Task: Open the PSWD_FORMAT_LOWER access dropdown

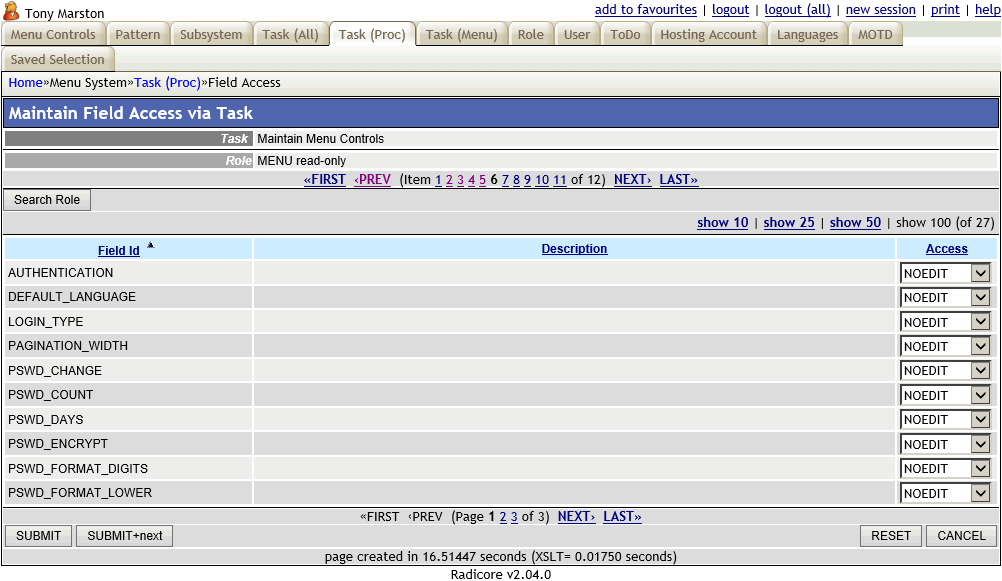Action: click(945, 492)
